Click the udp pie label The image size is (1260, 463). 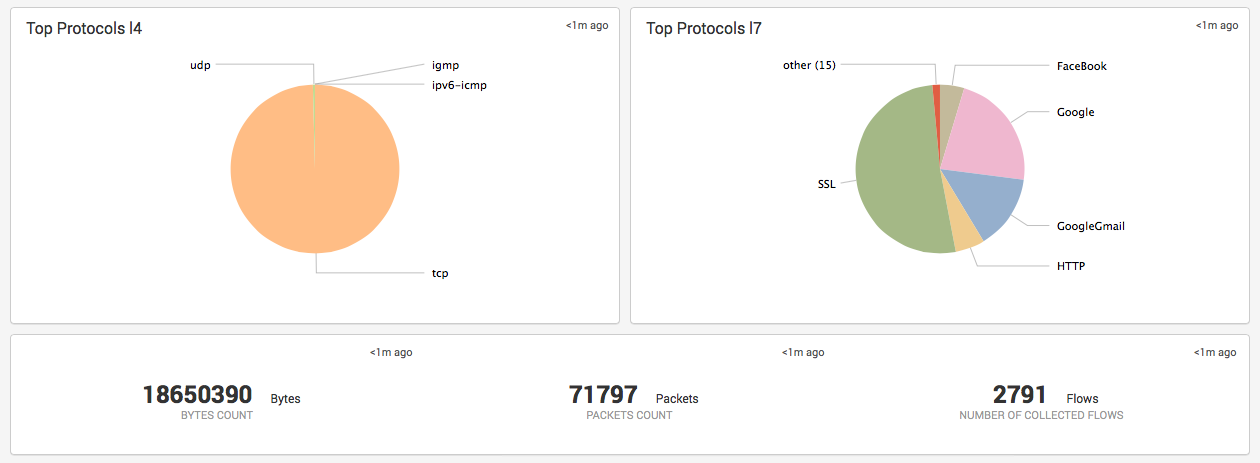point(200,65)
